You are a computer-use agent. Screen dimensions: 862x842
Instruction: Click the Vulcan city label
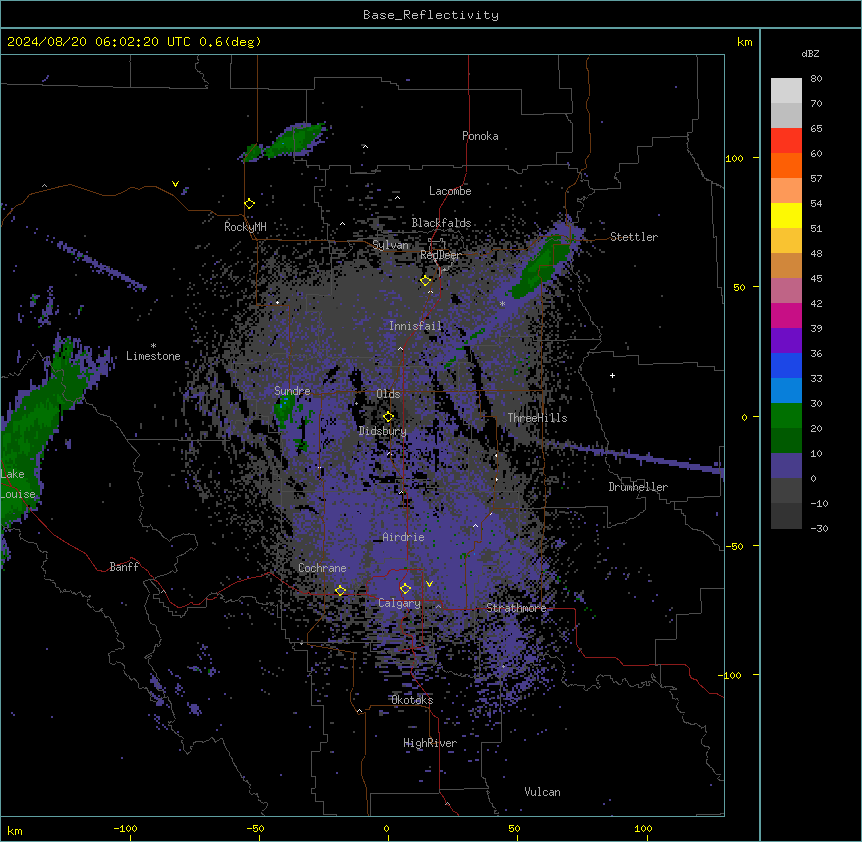[543, 792]
